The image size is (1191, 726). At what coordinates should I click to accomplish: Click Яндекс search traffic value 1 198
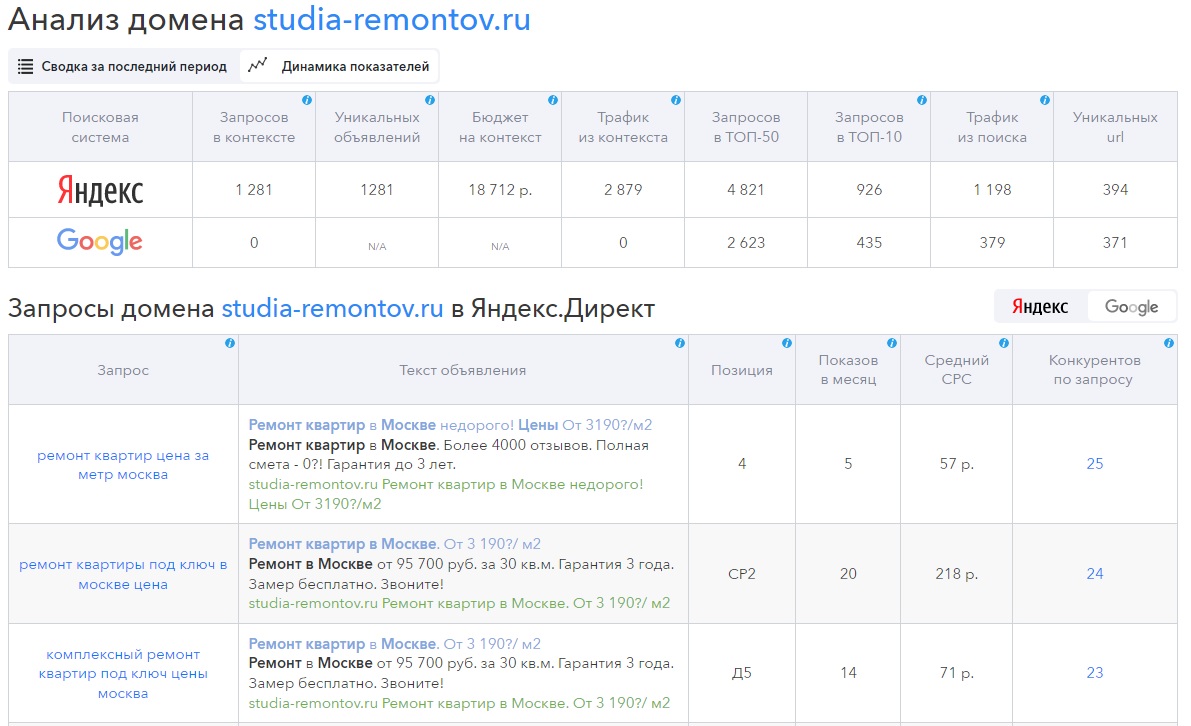992,190
